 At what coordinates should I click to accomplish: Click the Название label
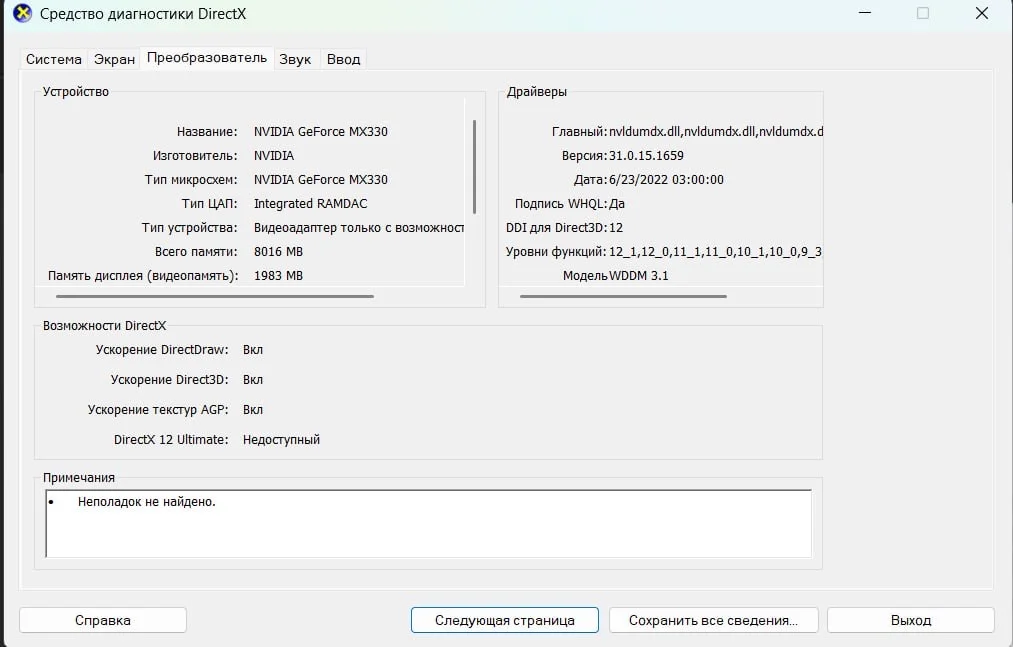point(207,131)
